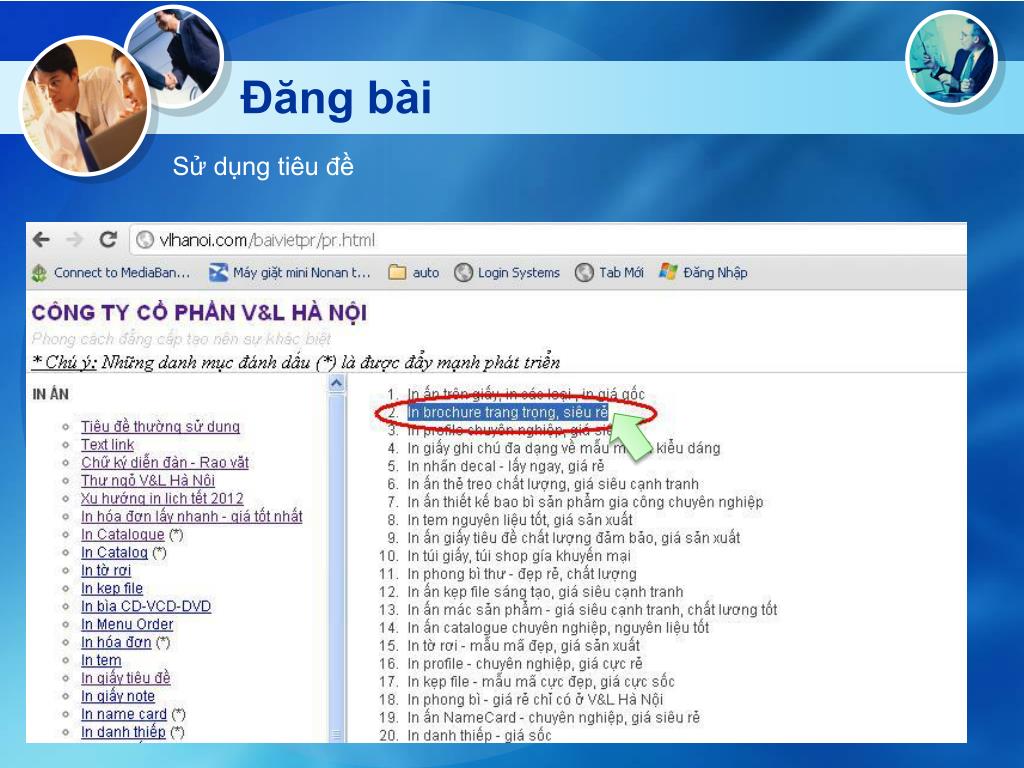This screenshot has width=1024, height=768.
Task: Open the auto bookmark folder
Action: coord(413,272)
